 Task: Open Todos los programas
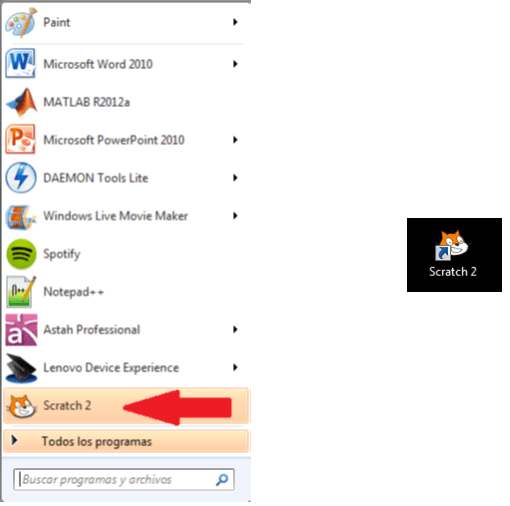pos(126,441)
